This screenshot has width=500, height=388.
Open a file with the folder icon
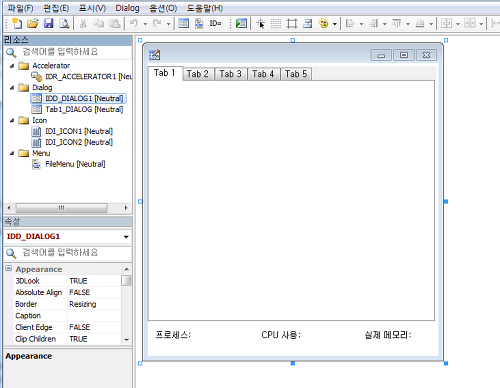click(33, 23)
